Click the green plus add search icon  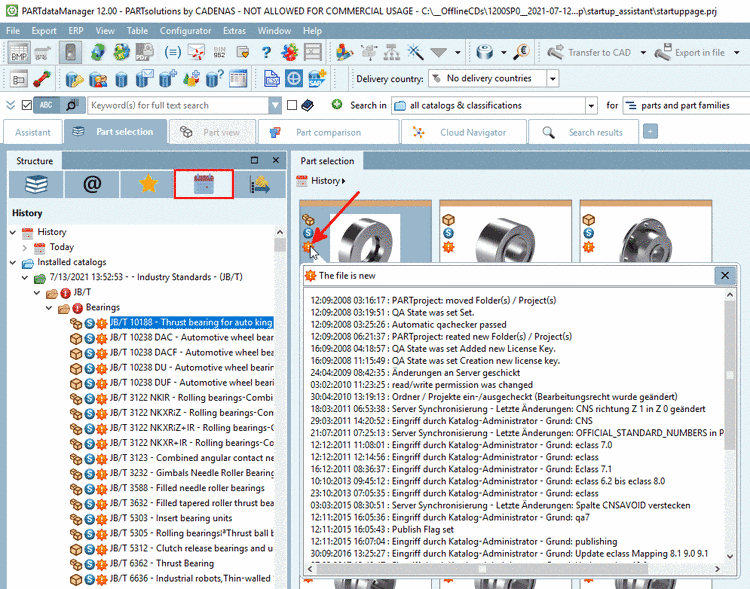click(x=337, y=104)
